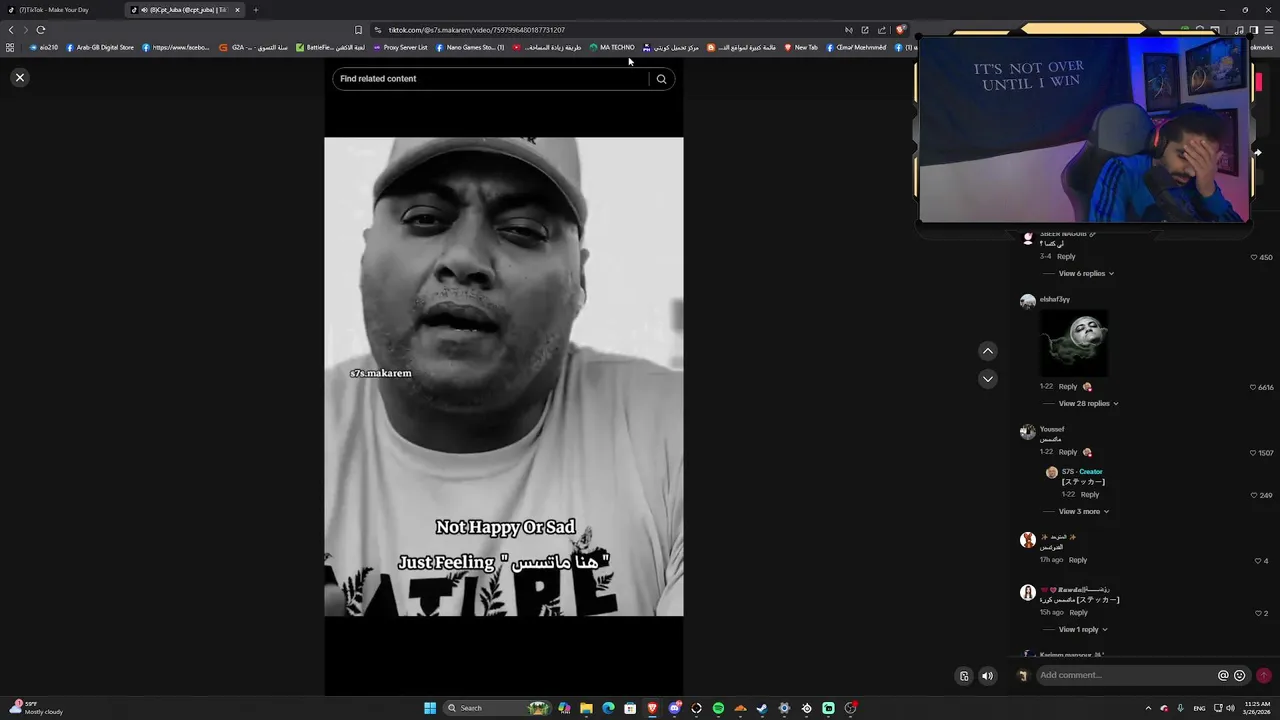Reply to Youssef's comment

[1068, 452]
